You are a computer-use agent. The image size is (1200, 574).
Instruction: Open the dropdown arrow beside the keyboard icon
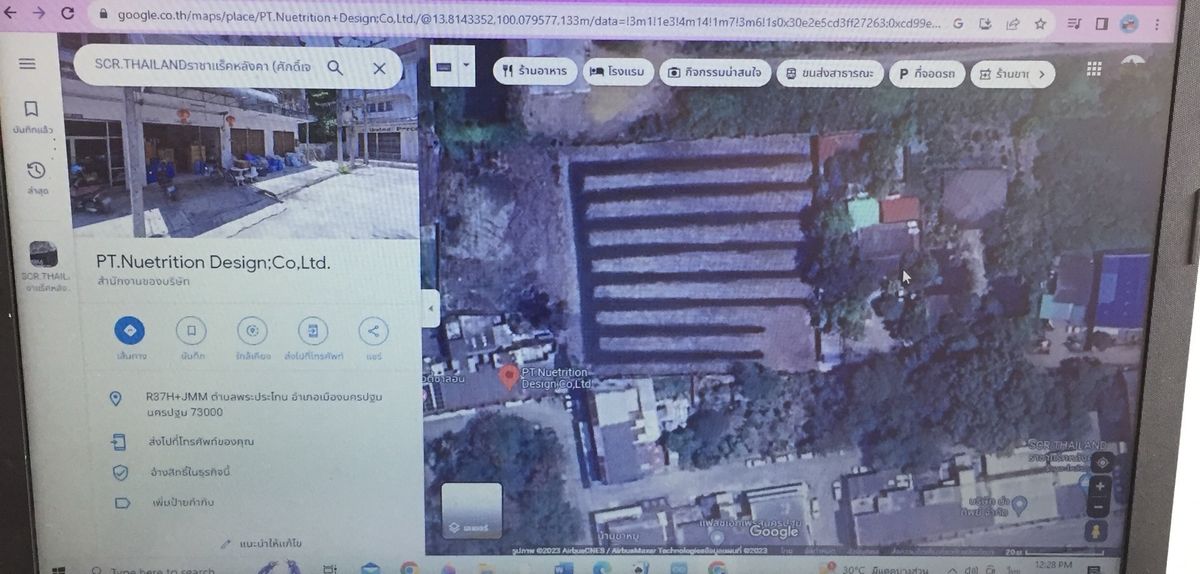pos(466,67)
